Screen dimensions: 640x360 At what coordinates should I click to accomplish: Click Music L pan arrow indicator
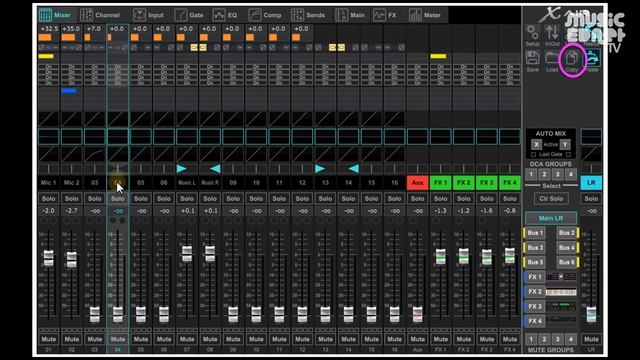pos(182,168)
